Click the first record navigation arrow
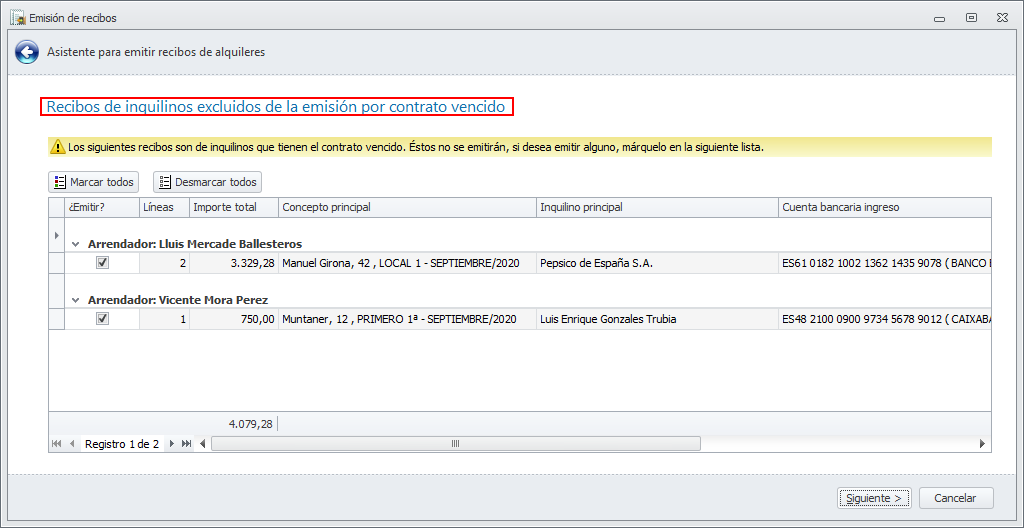This screenshot has height=528, width=1024. point(56,443)
